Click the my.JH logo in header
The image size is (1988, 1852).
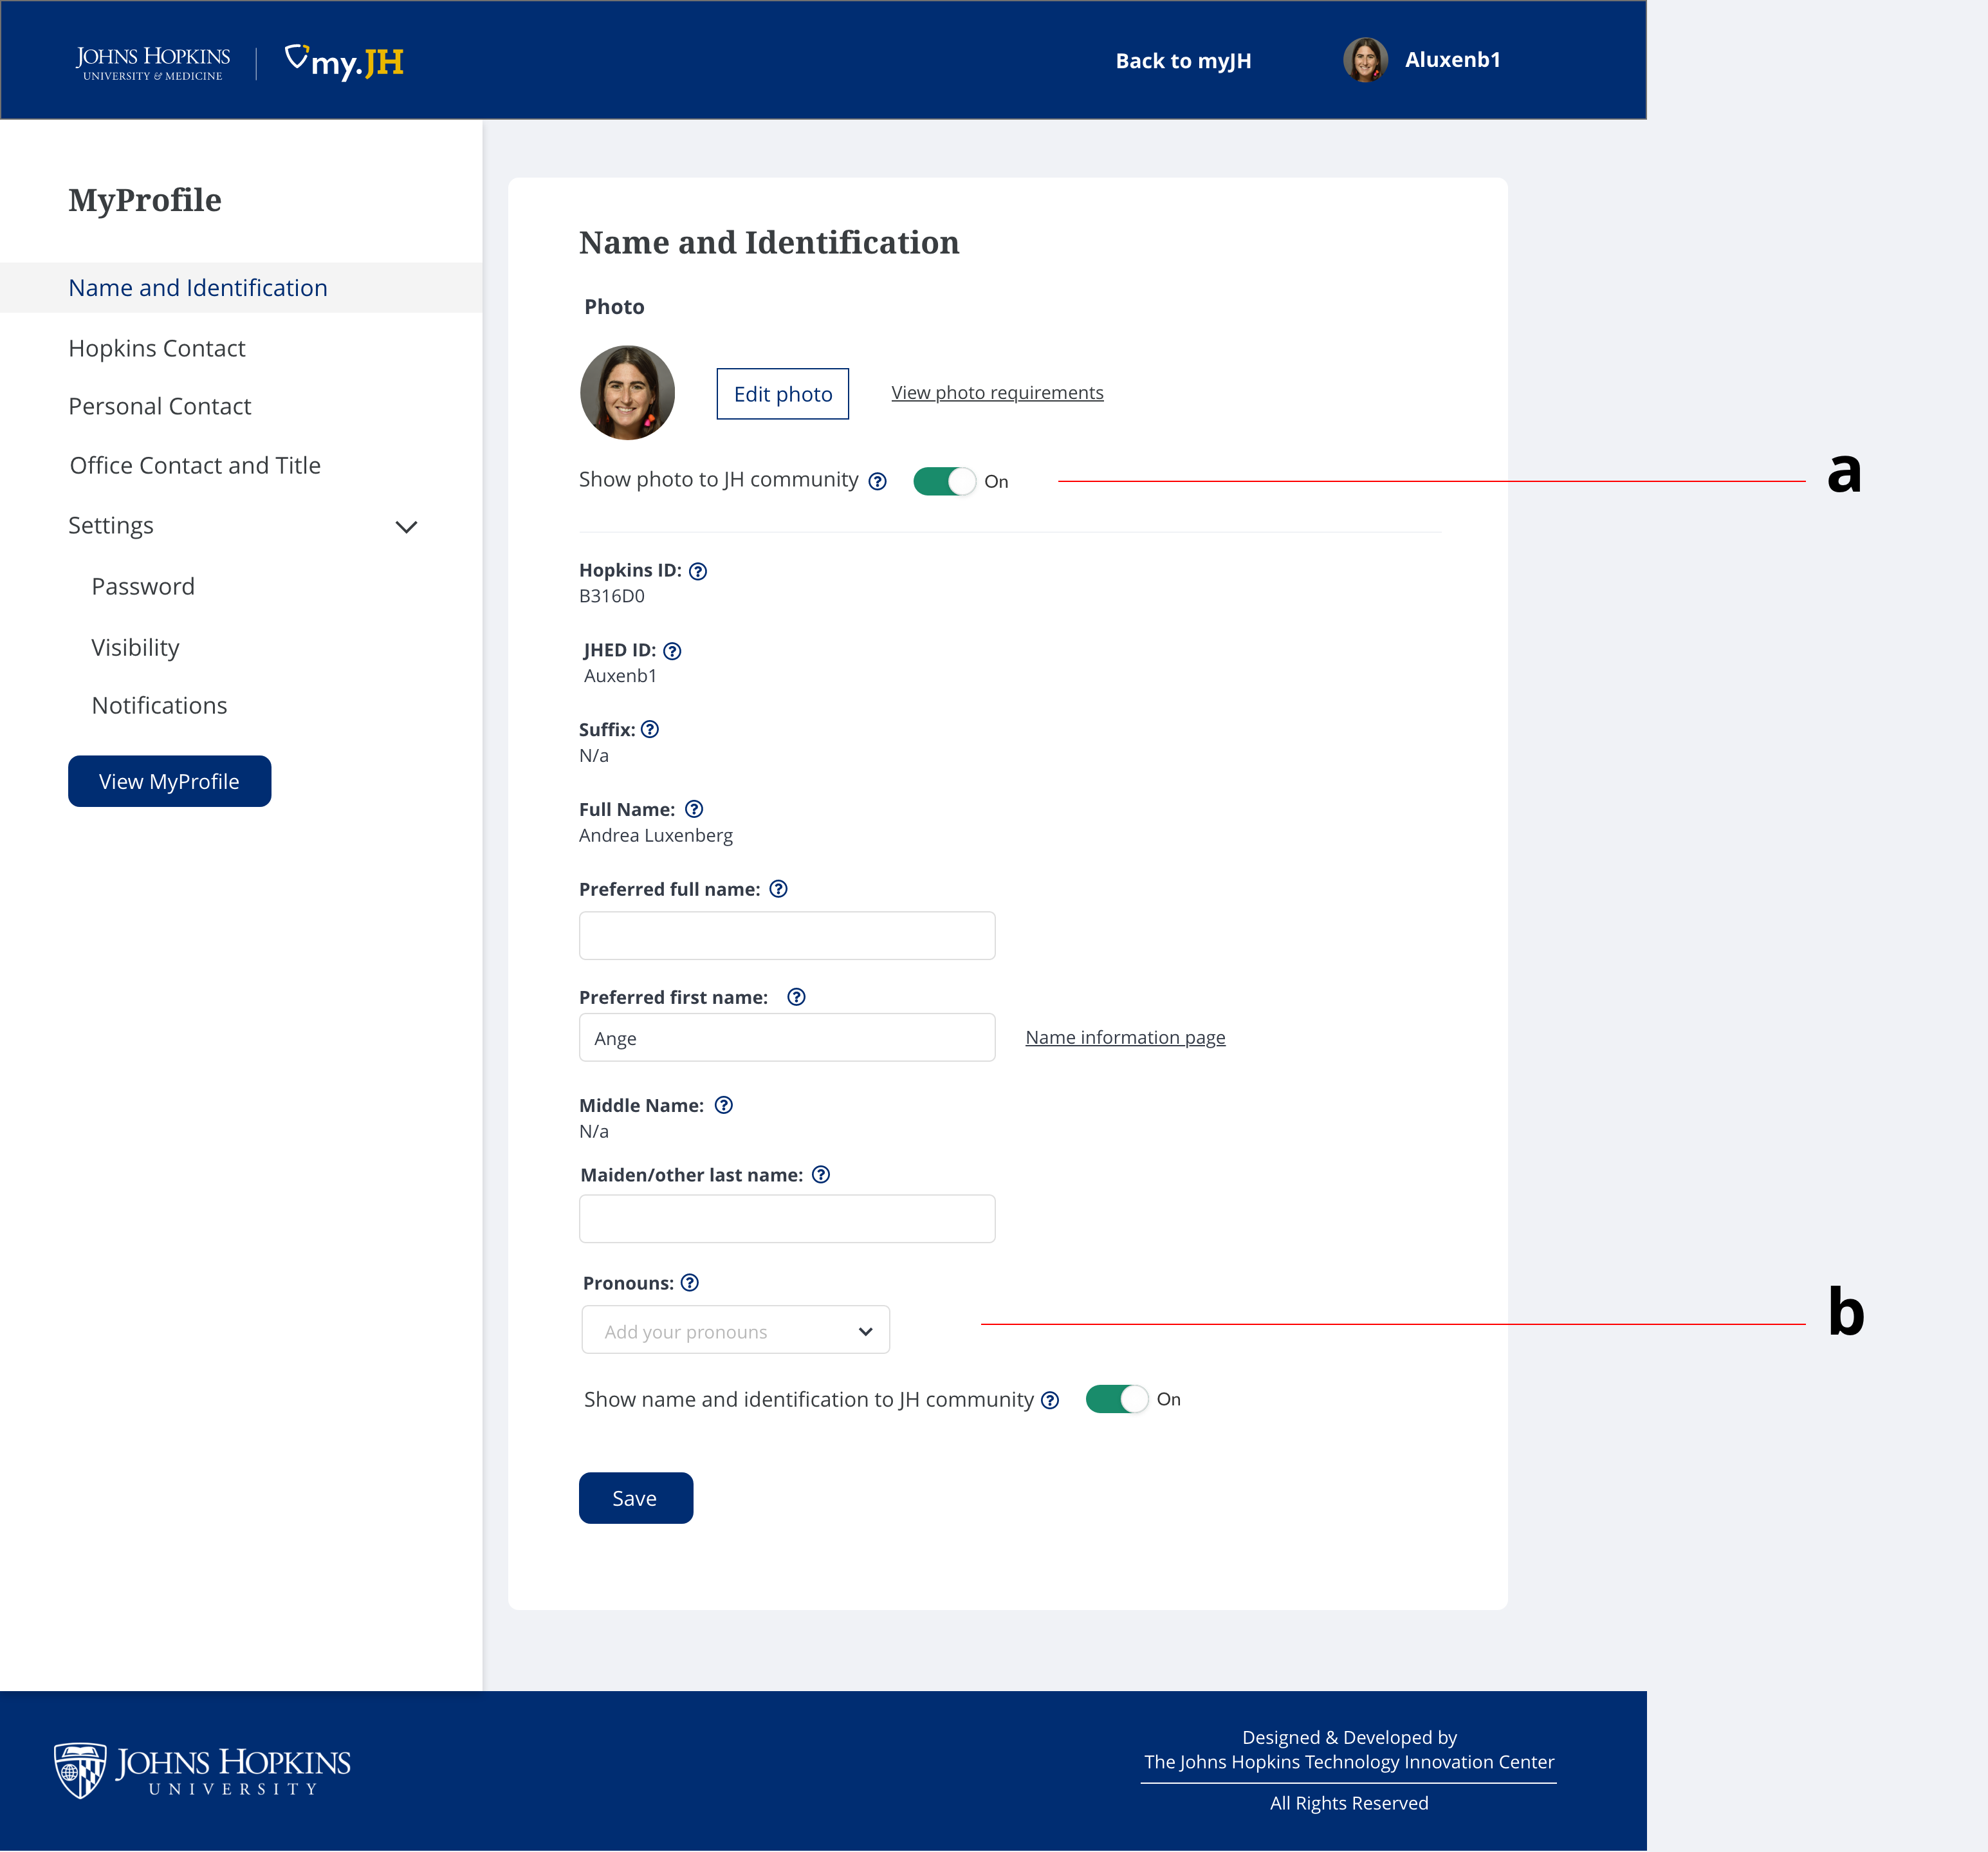coord(344,62)
